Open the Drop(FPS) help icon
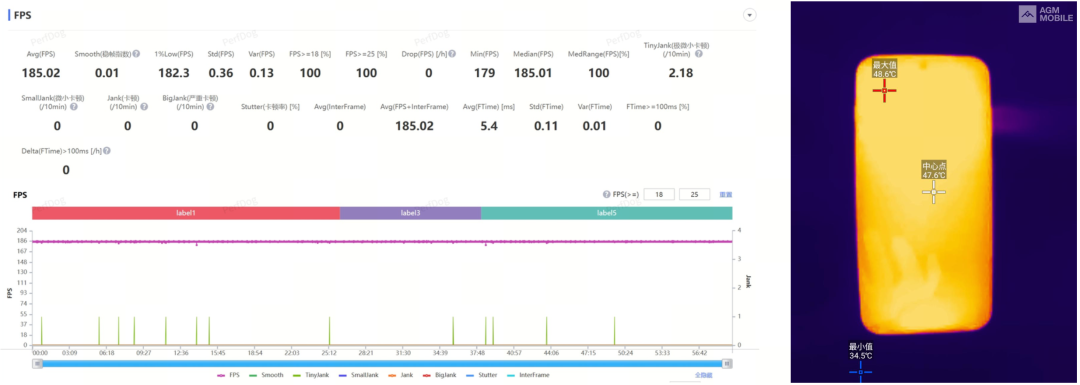 452,54
